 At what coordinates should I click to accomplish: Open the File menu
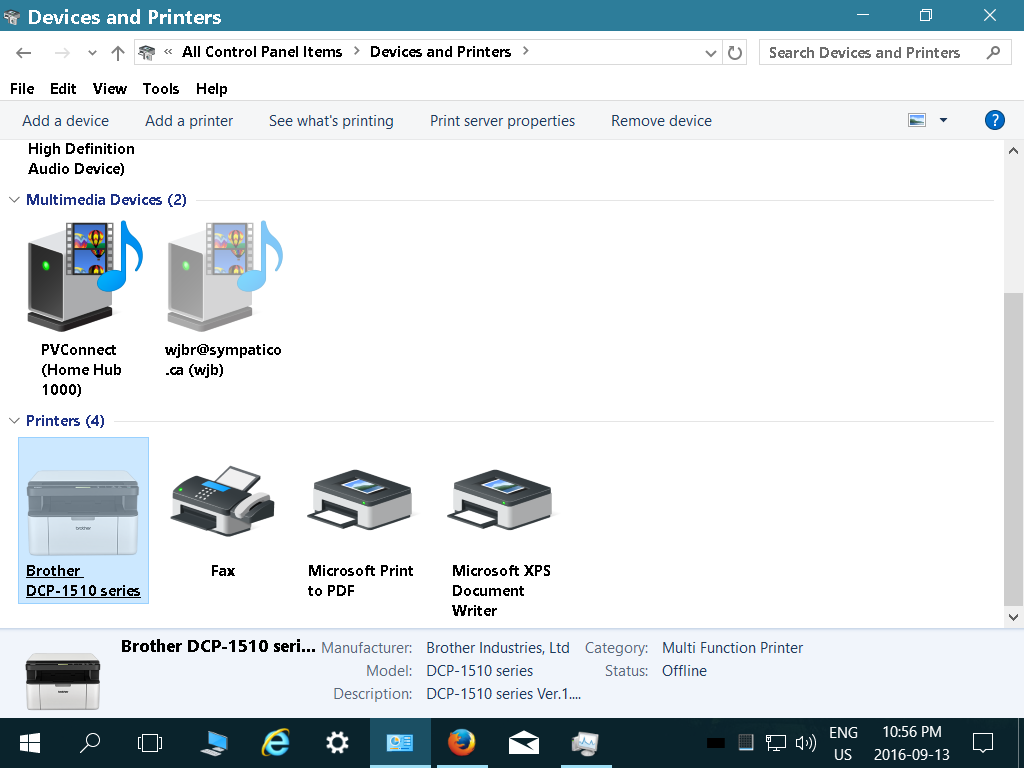[x=22, y=89]
